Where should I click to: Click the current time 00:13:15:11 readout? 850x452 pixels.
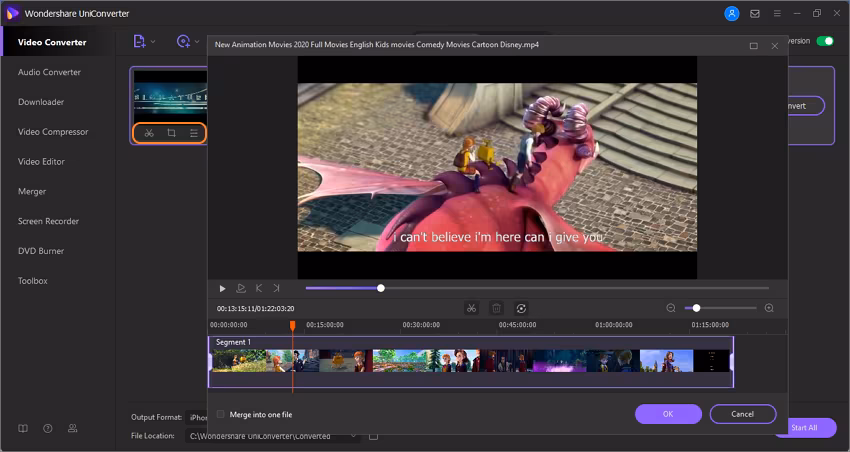(236, 308)
